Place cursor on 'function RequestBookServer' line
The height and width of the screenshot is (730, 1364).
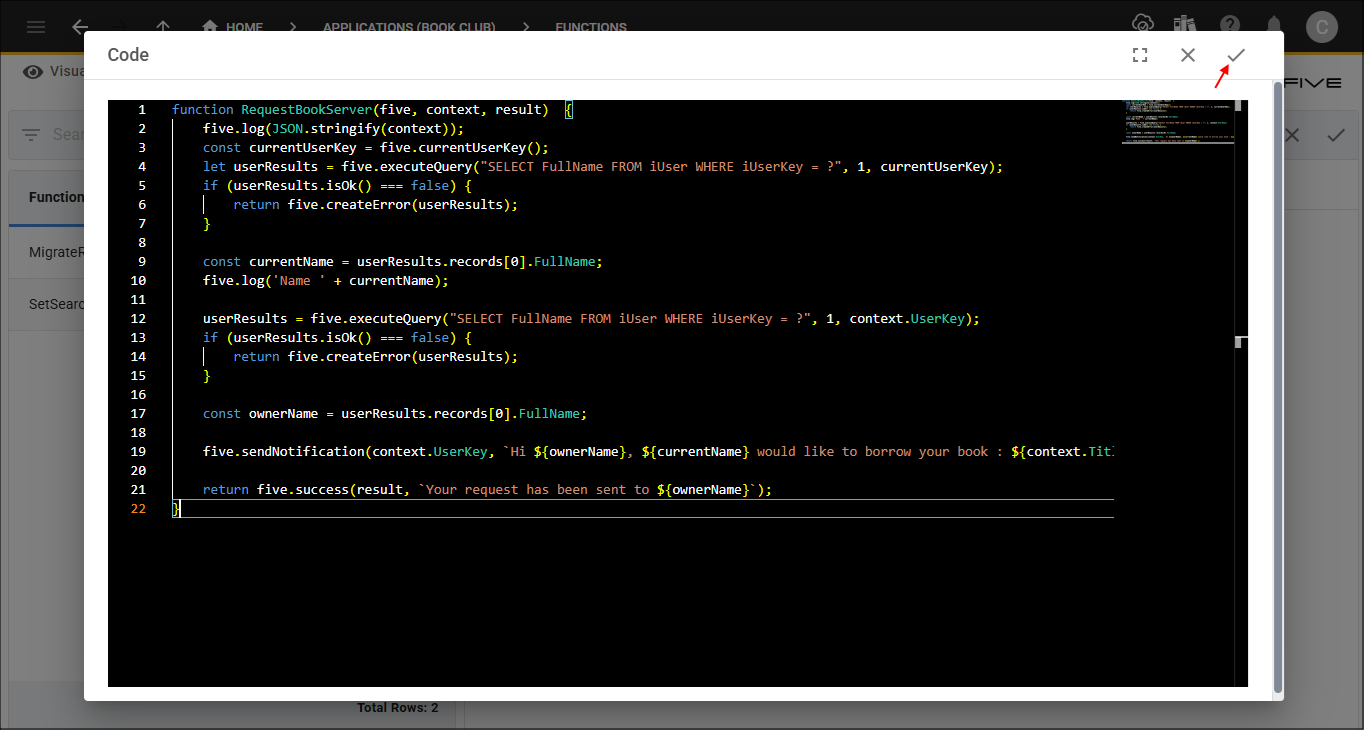[x=372, y=109]
